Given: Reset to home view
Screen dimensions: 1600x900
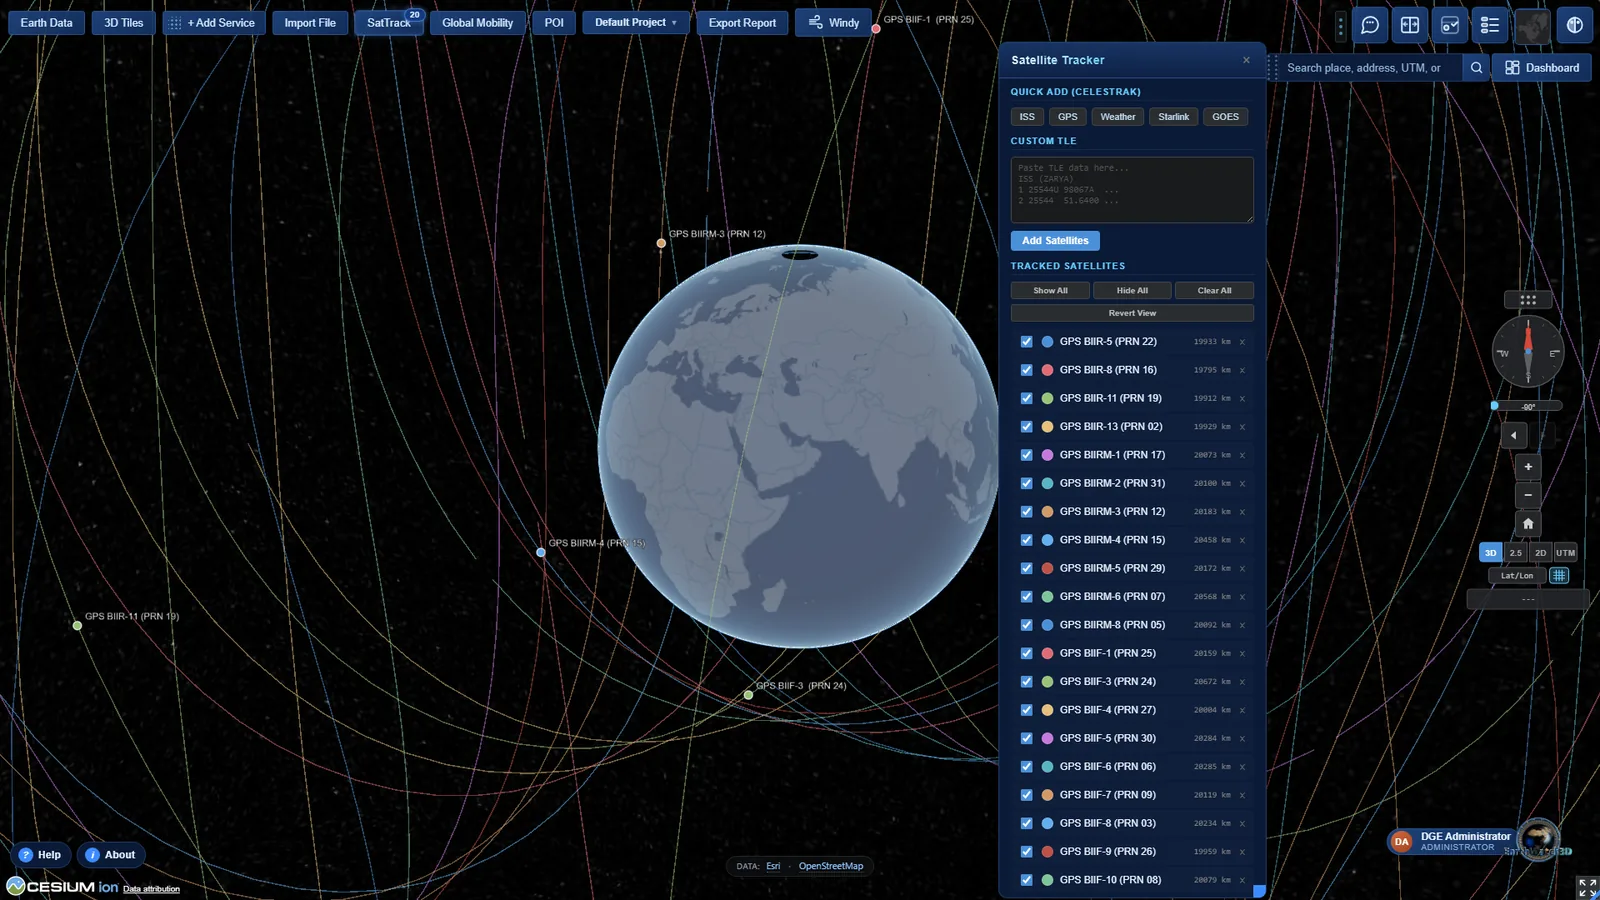Looking at the screenshot, I should pos(1528,523).
